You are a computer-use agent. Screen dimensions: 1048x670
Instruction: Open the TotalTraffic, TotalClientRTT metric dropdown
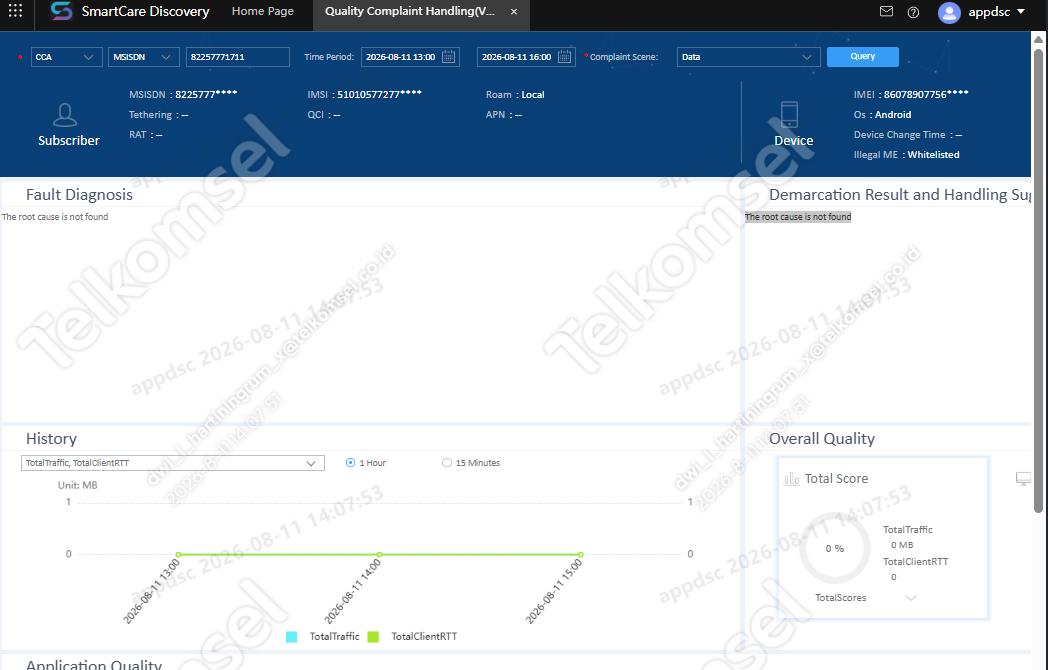coord(173,463)
